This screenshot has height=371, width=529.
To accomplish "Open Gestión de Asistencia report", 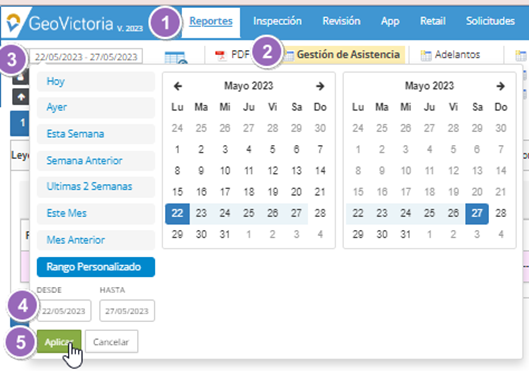I will coord(344,54).
